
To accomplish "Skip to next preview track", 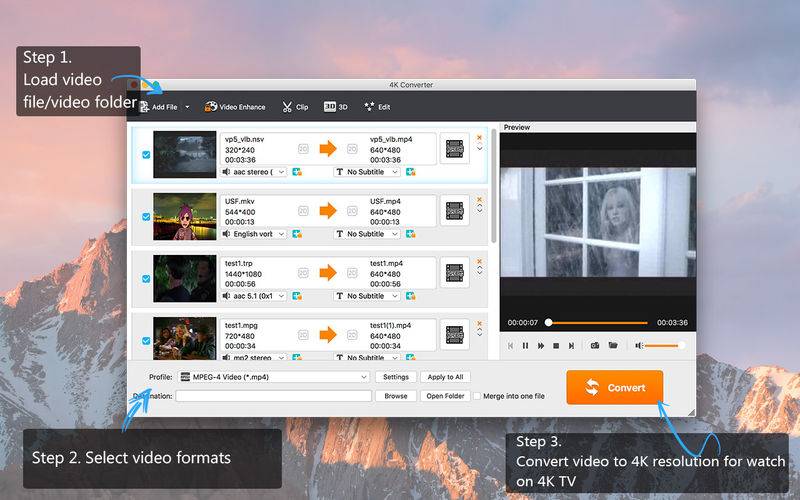I will pos(571,345).
